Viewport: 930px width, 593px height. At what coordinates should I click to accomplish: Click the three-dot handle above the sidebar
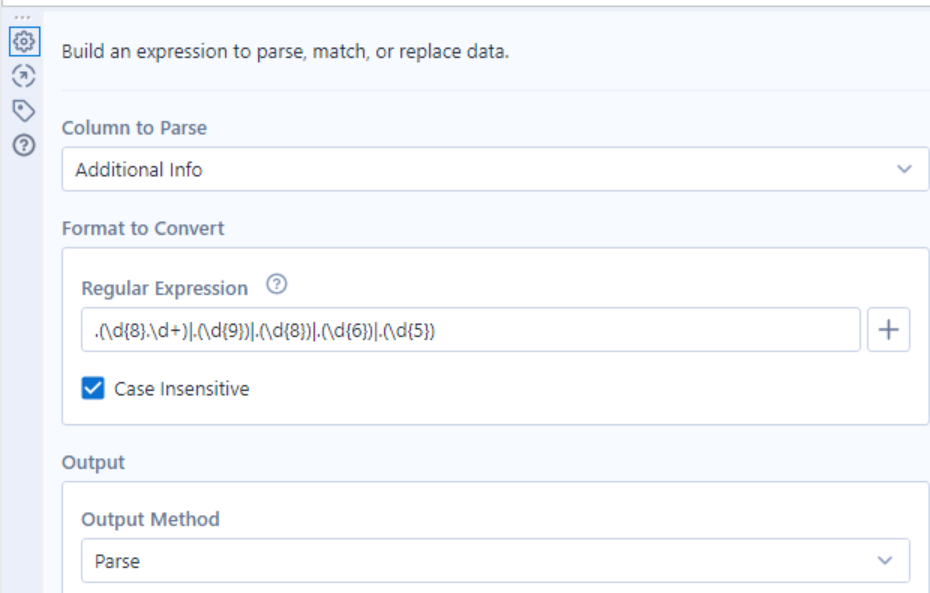pyautogui.click(x=22, y=17)
